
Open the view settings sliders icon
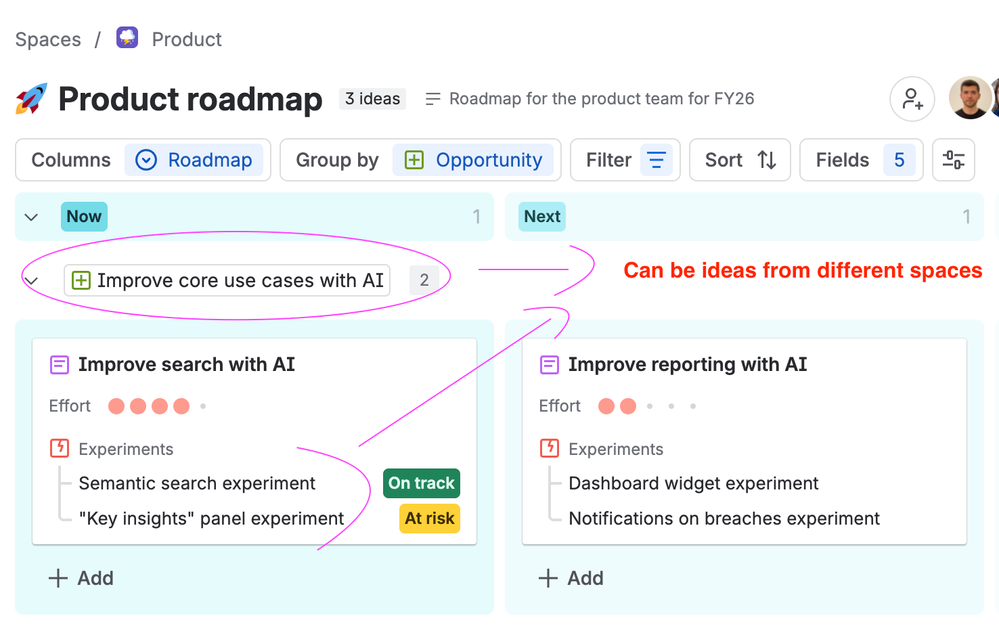[x=953, y=160]
